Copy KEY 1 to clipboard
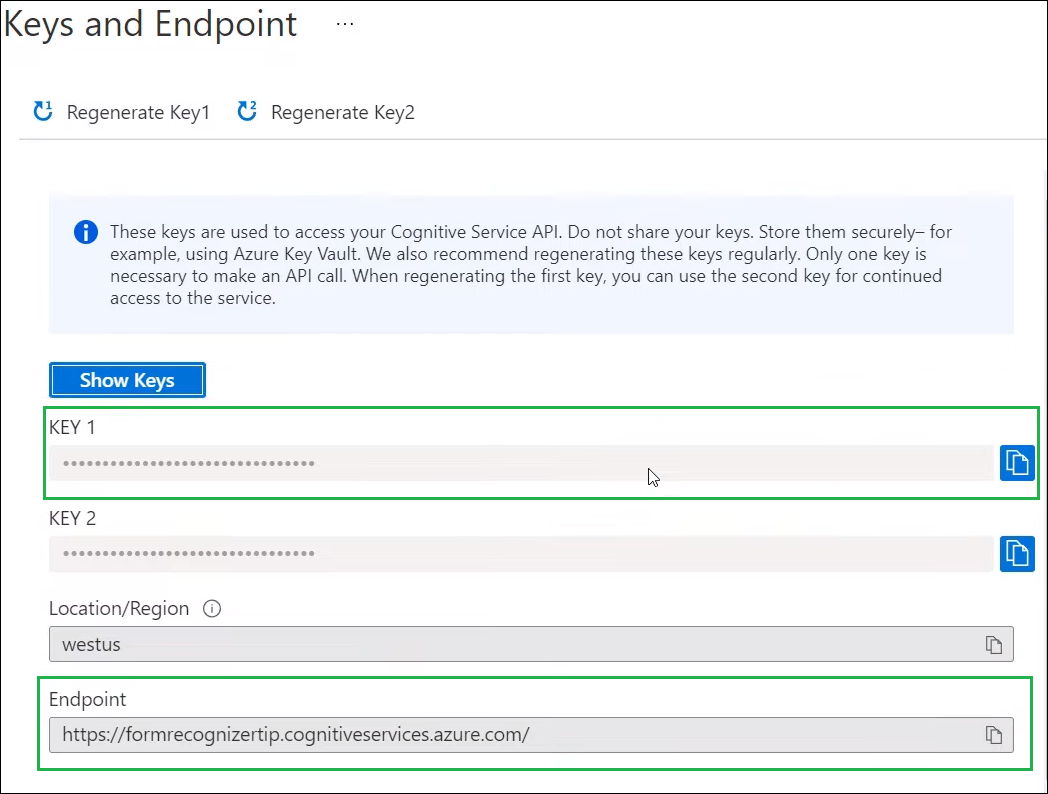The height and width of the screenshot is (794, 1048). pyautogui.click(x=1017, y=462)
